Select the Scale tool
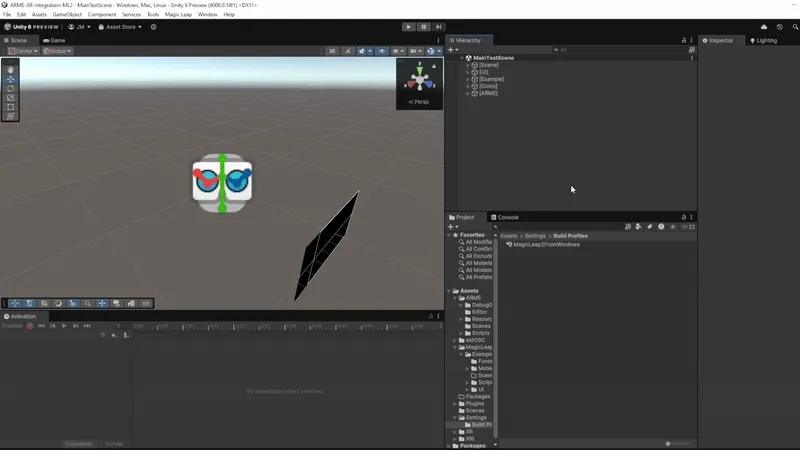The image size is (800, 450). click(x=10, y=97)
